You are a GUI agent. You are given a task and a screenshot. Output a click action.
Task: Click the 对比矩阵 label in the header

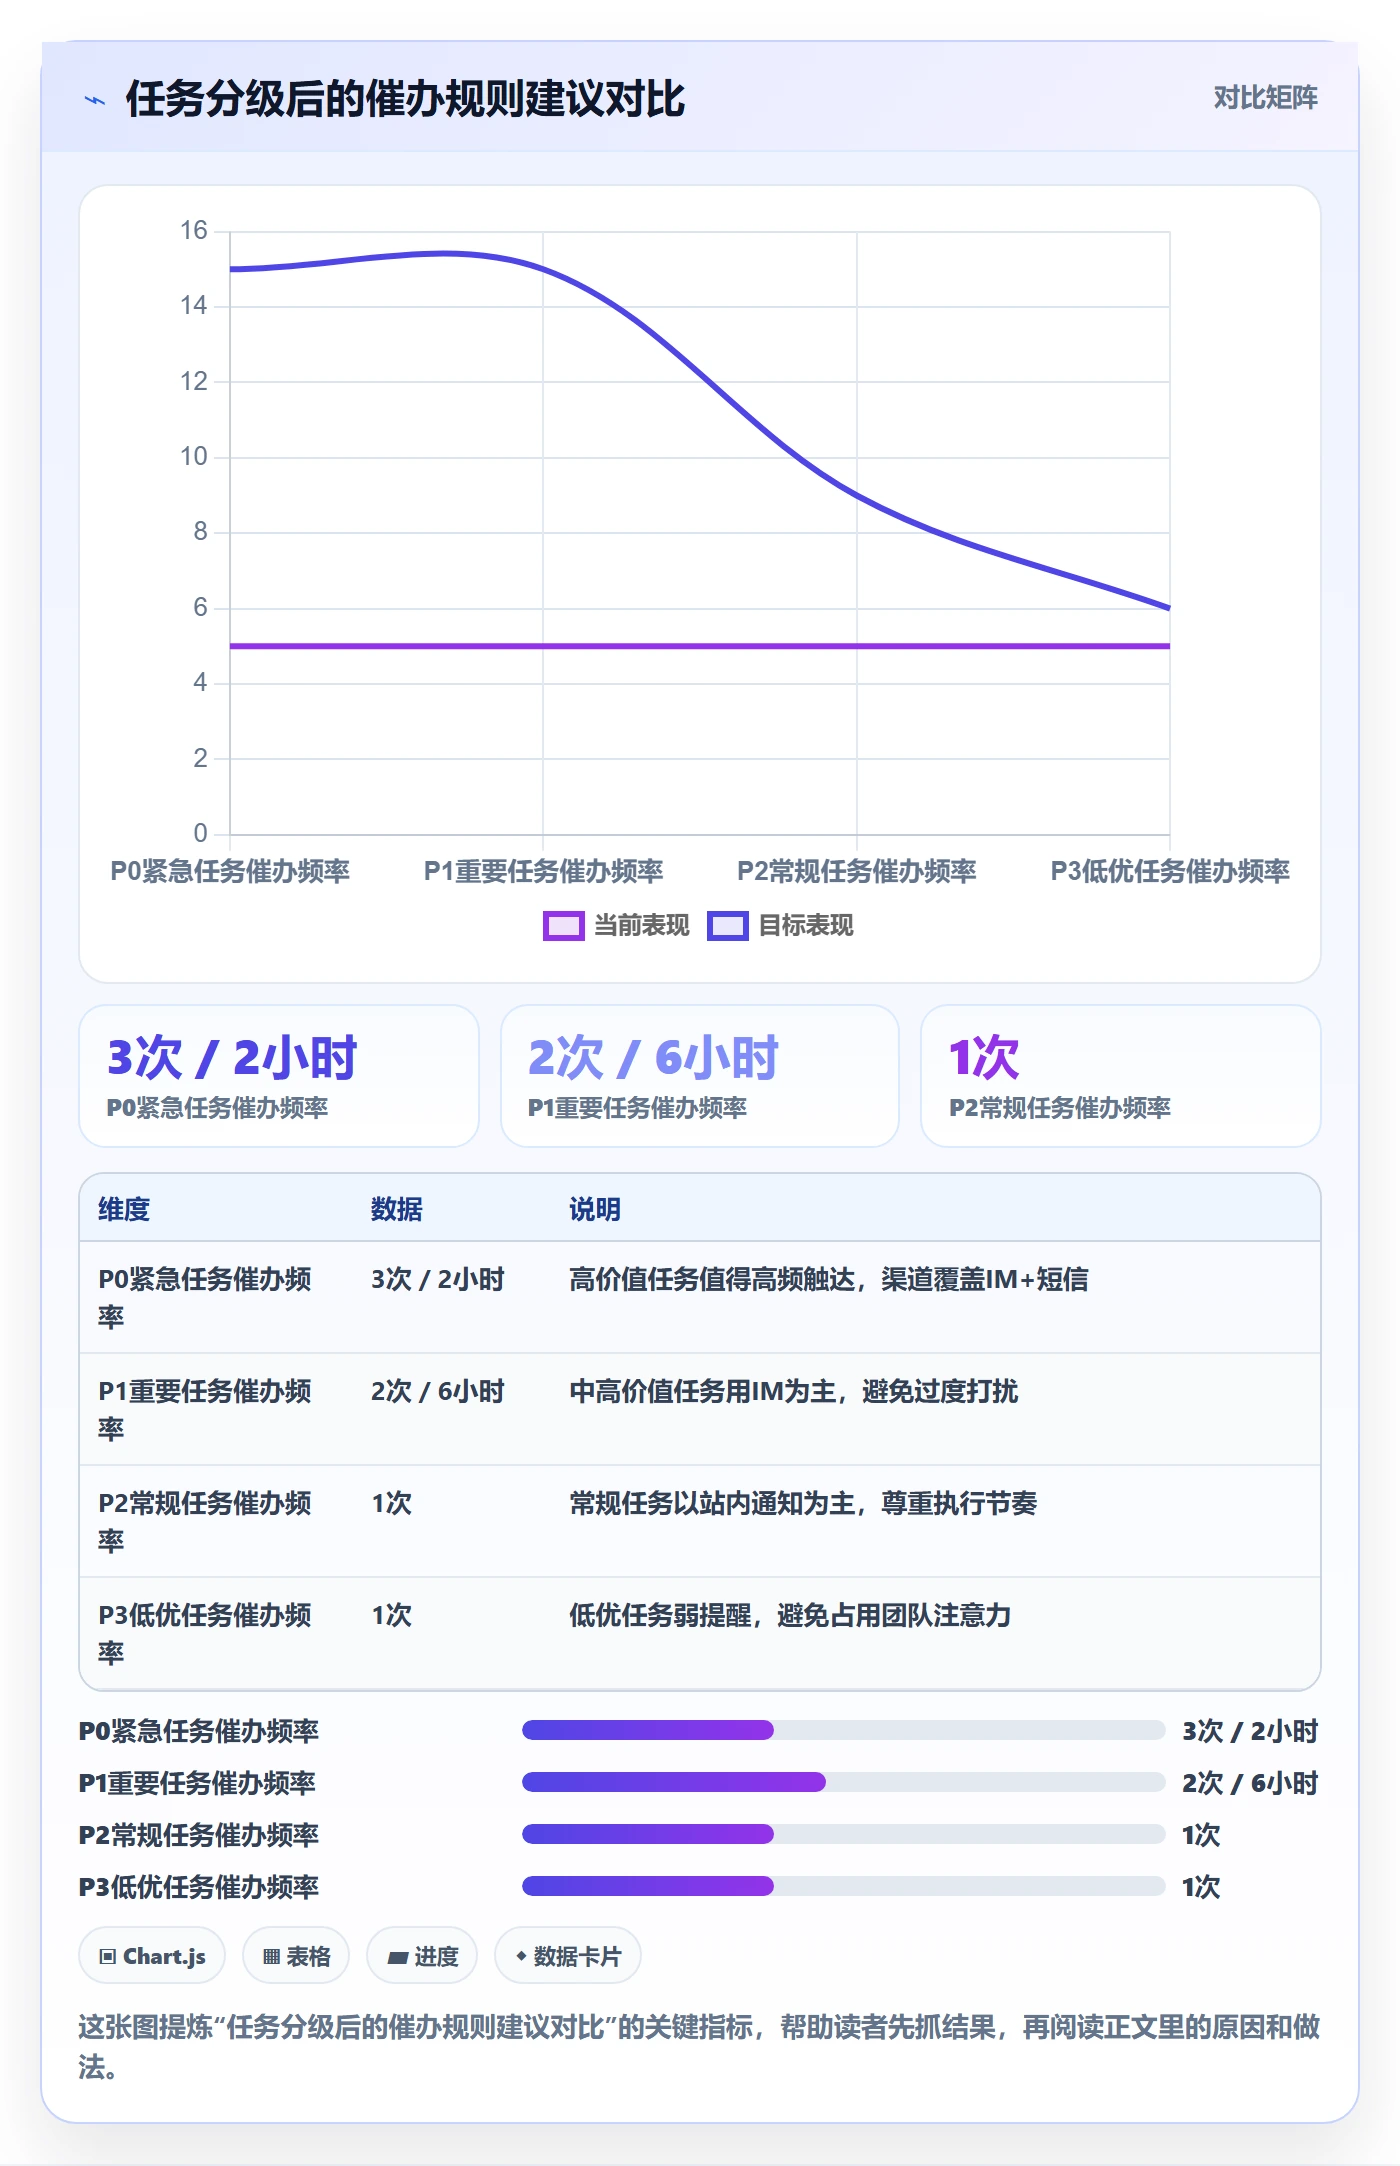pos(1265,97)
